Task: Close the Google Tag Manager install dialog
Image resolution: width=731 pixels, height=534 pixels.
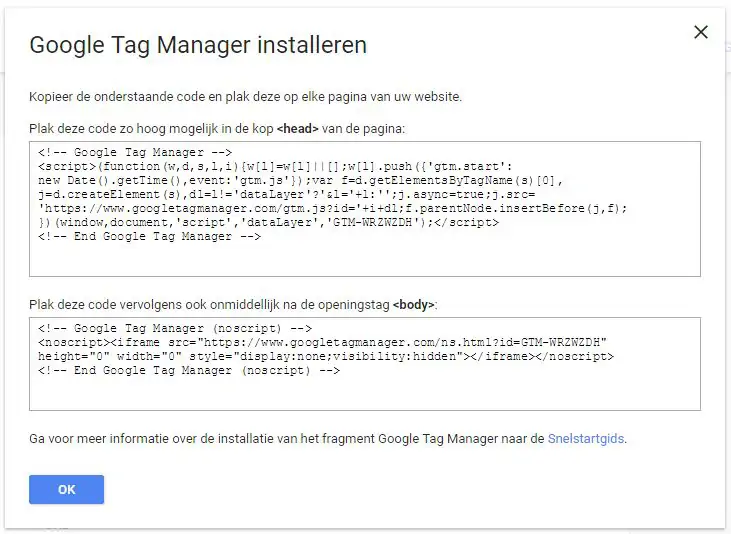Action: point(701,32)
